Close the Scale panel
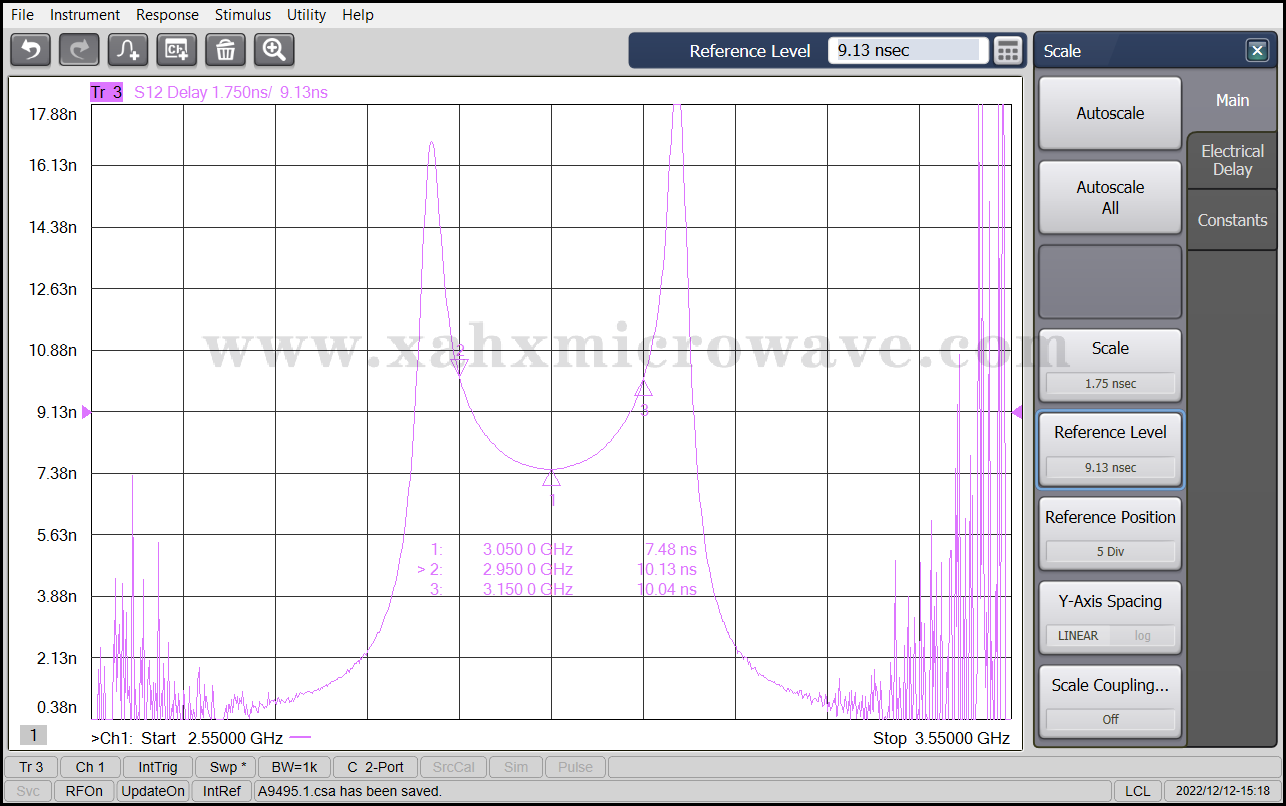 1257,51
